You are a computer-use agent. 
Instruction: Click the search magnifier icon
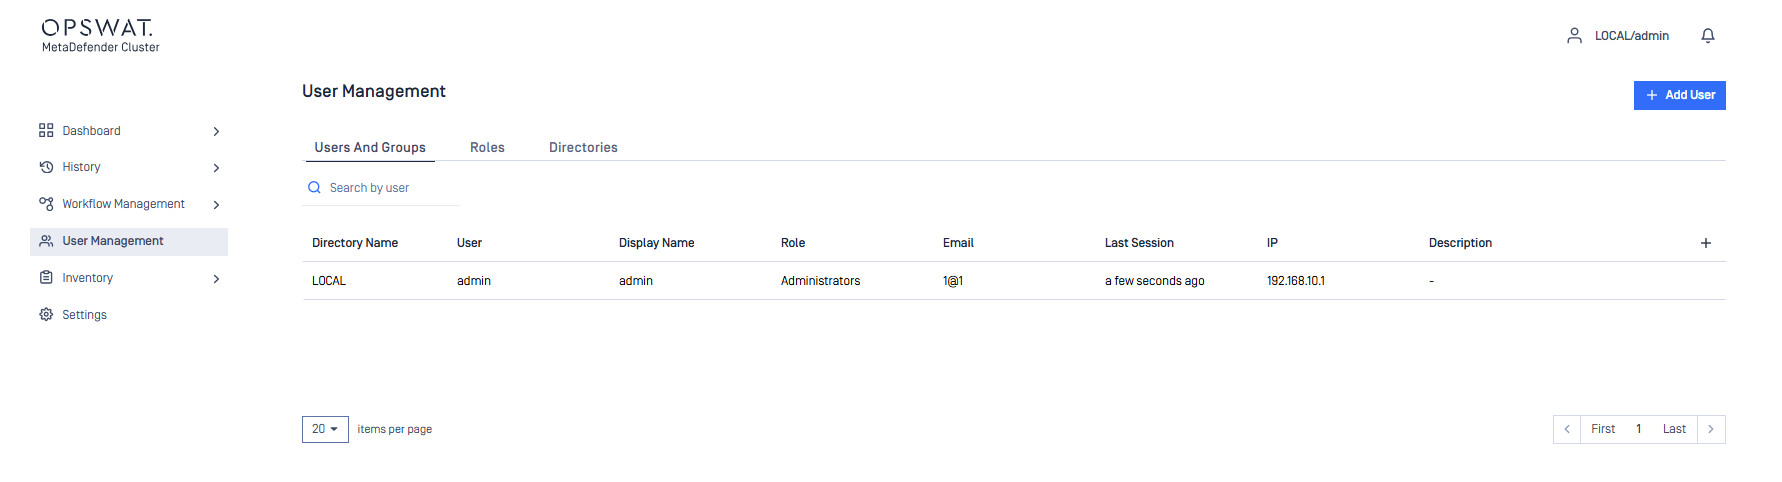click(x=314, y=188)
